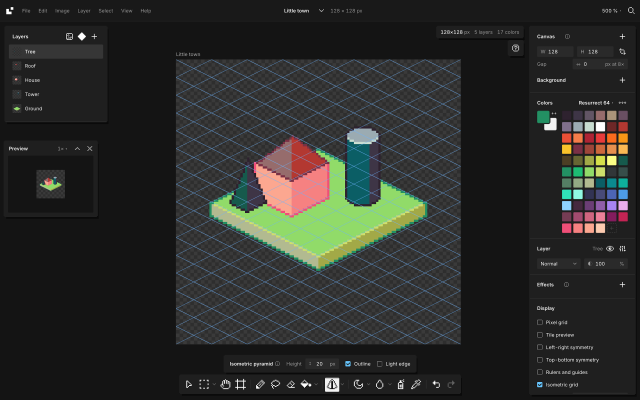Swap canvas width and height icon
The width and height of the screenshot is (640, 400).
pos(622,52)
